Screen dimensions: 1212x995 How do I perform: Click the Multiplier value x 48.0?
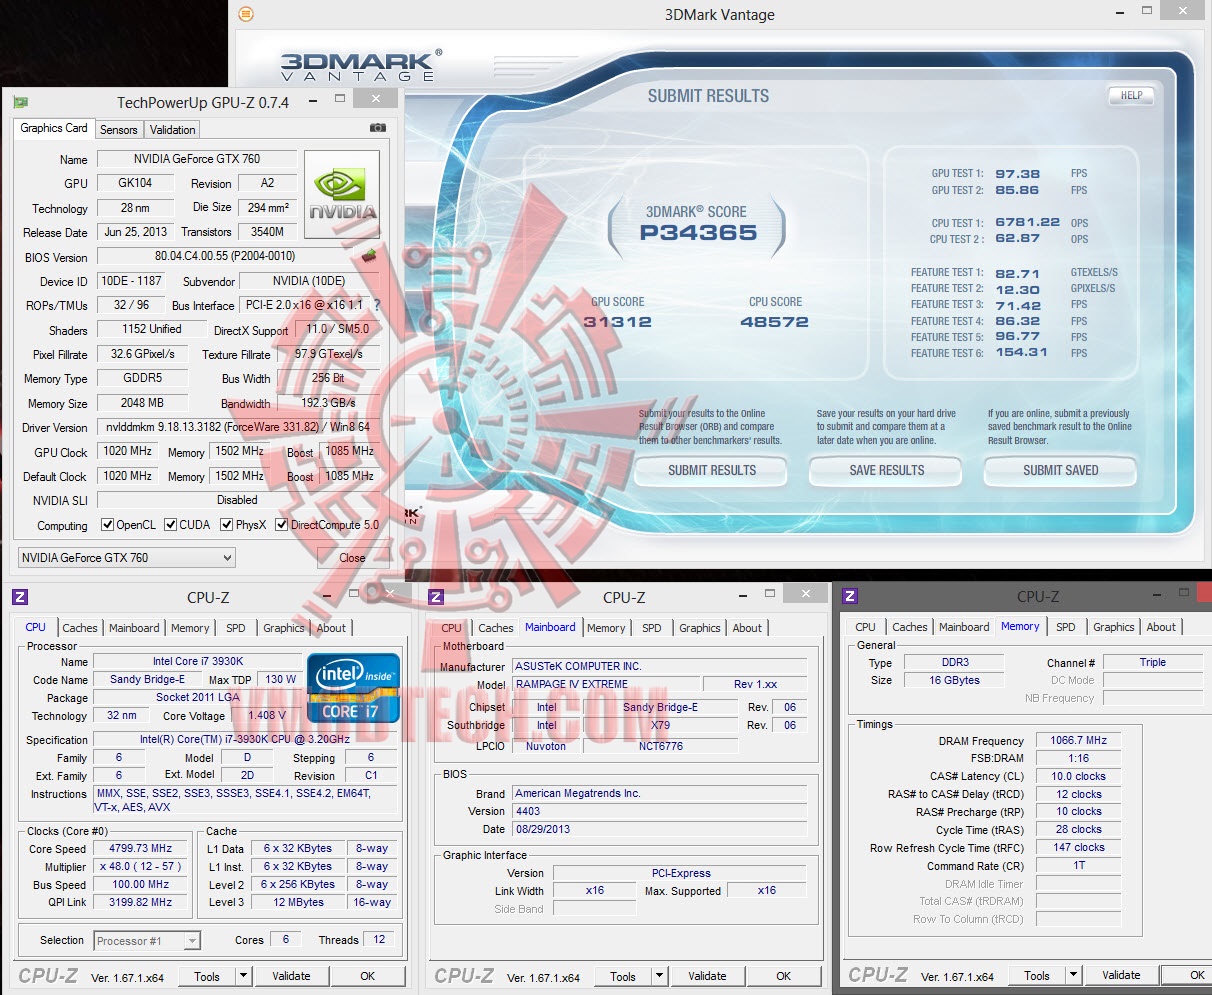(x=140, y=866)
